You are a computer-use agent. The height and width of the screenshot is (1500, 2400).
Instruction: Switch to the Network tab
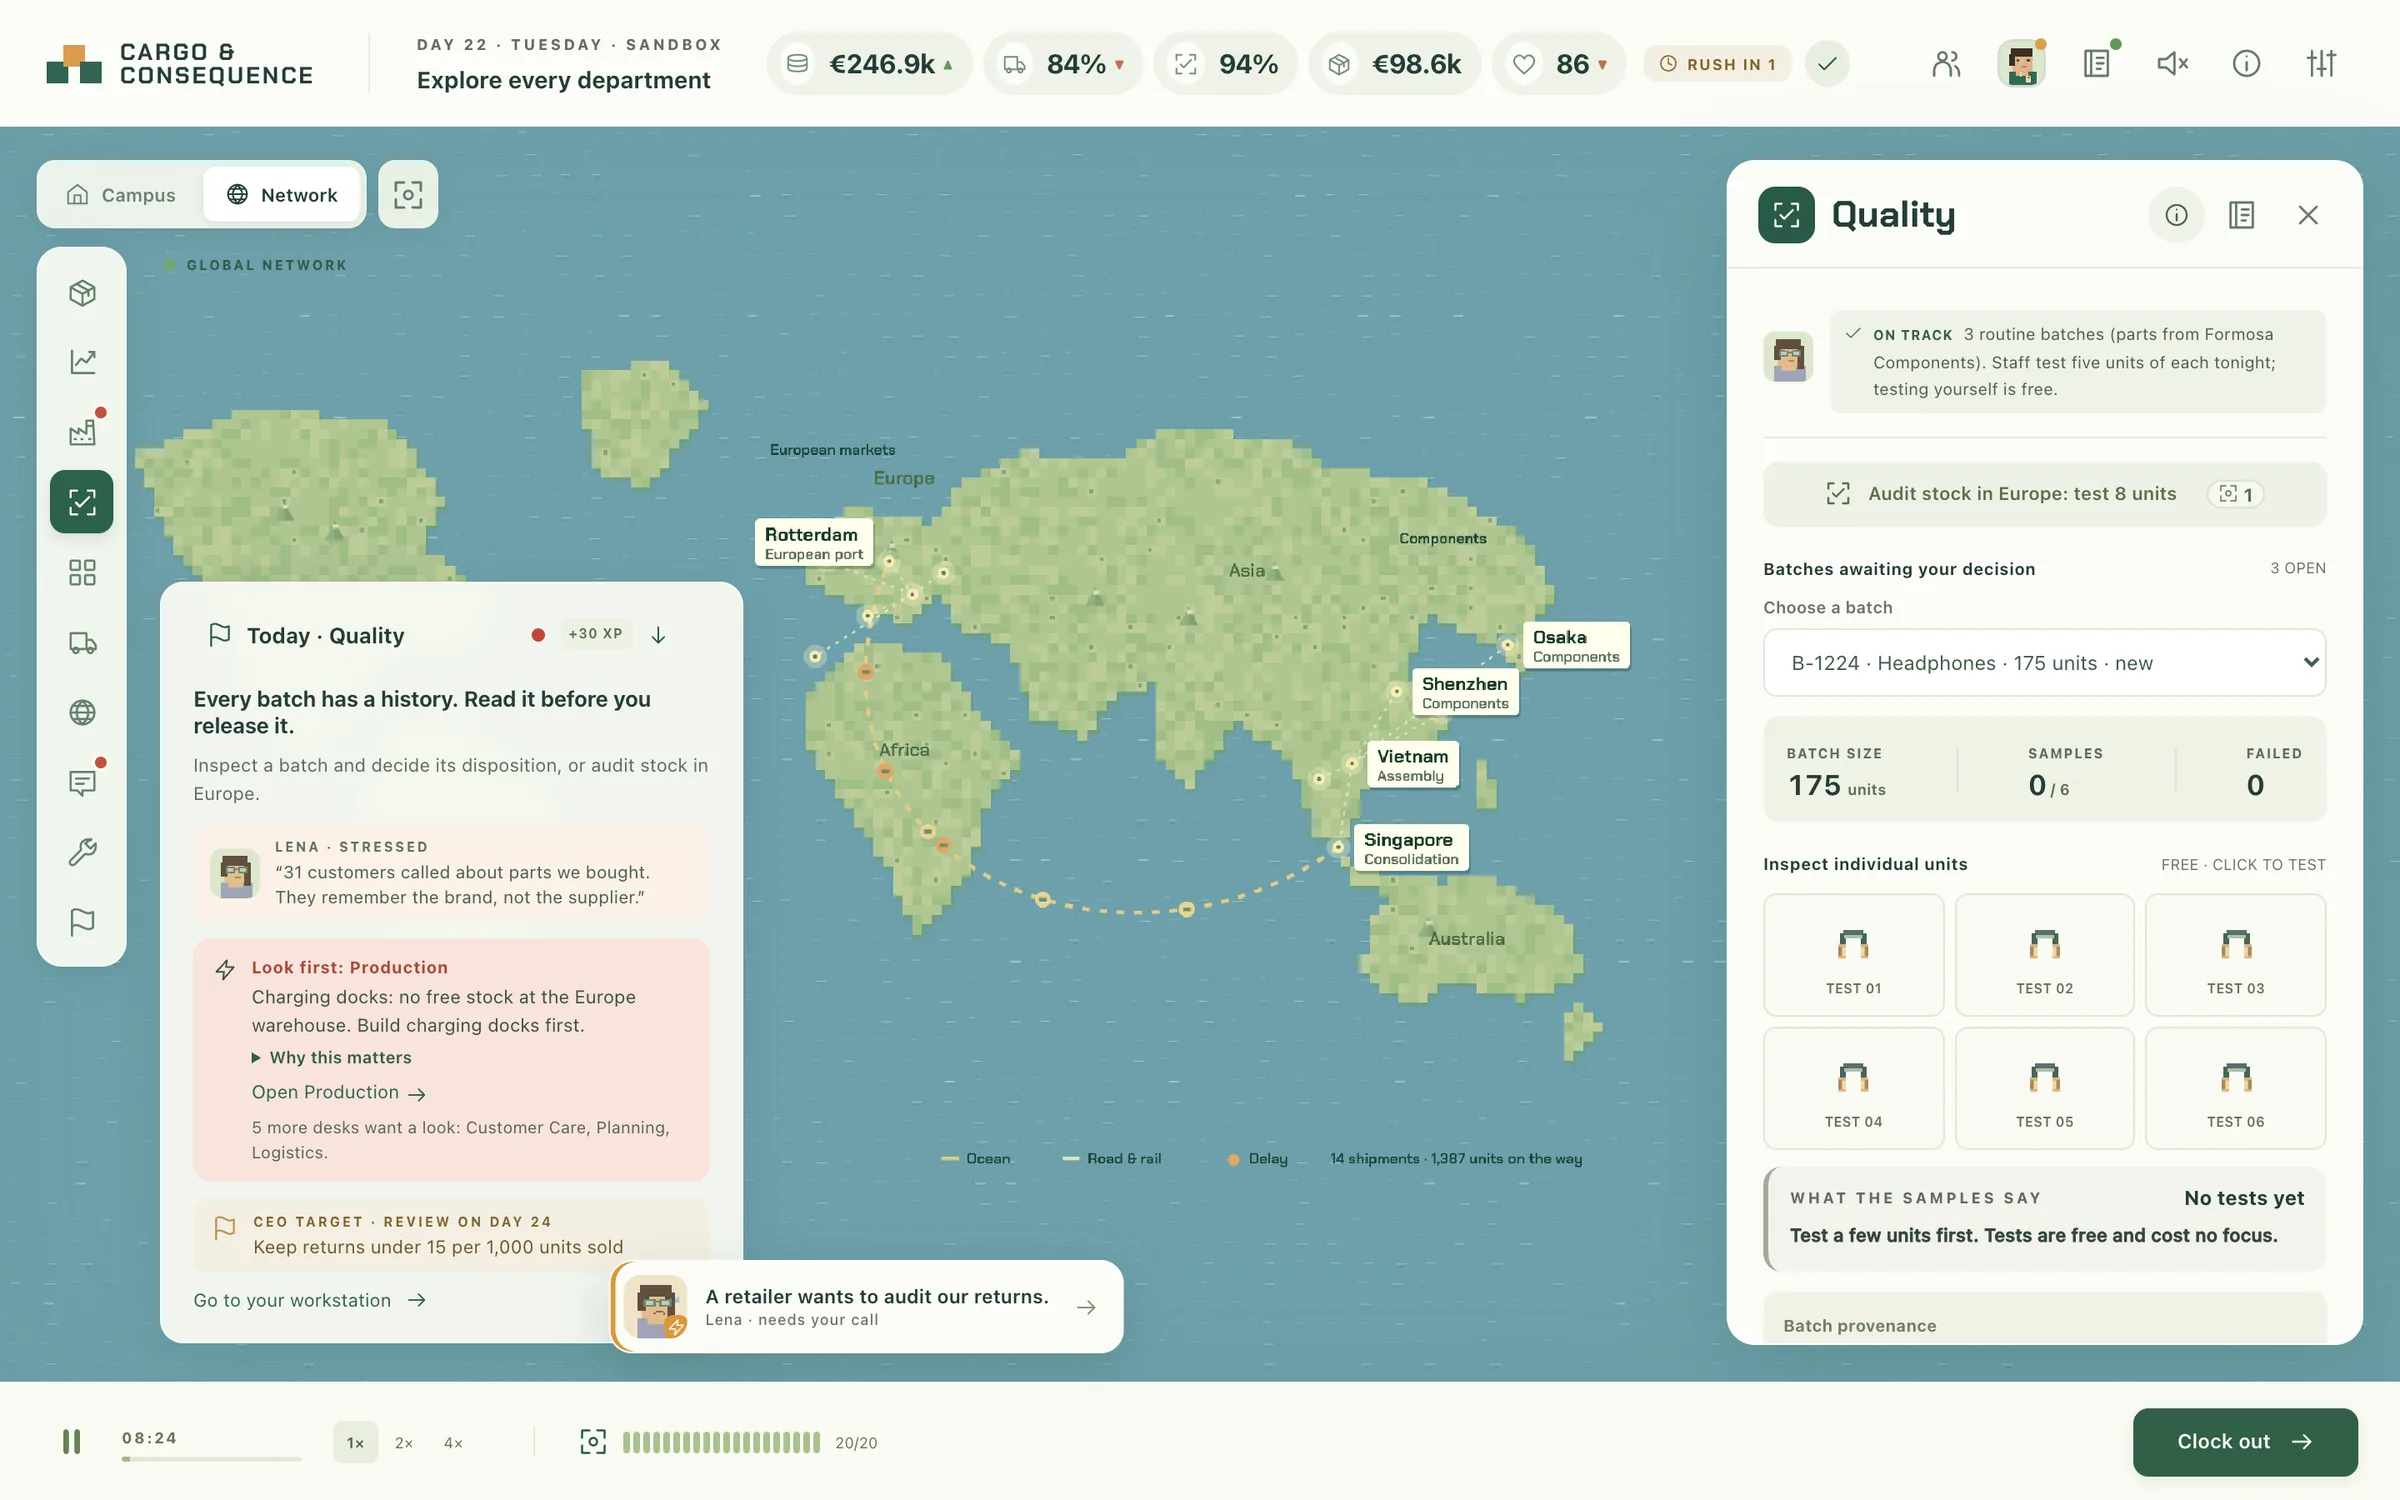tap(283, 194)
